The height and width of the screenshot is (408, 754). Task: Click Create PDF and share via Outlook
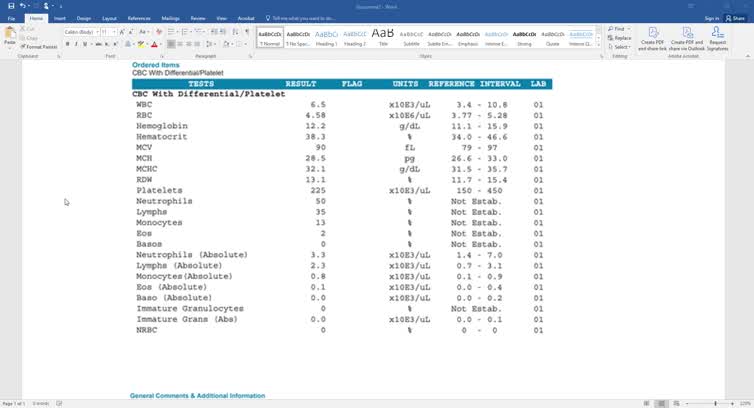(x=686, y=38)
